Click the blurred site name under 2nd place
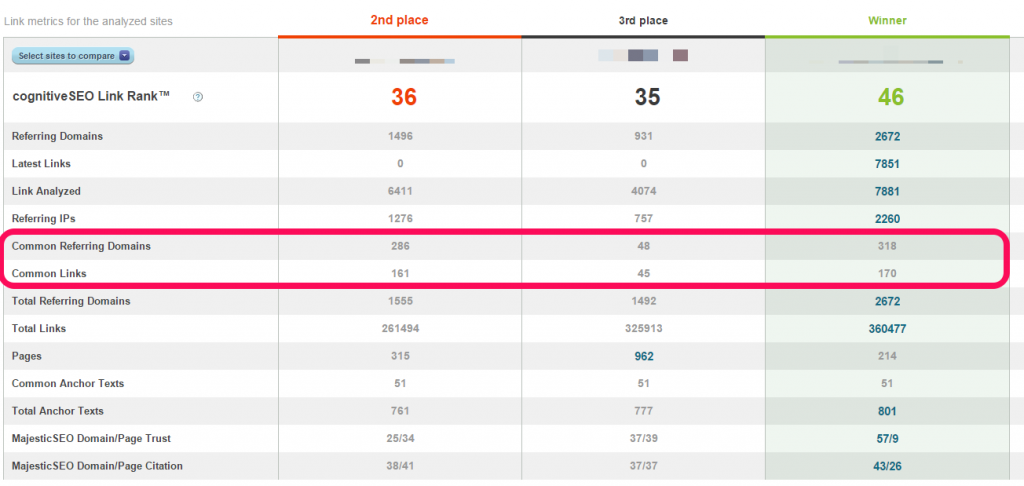 tap(405, 61)
